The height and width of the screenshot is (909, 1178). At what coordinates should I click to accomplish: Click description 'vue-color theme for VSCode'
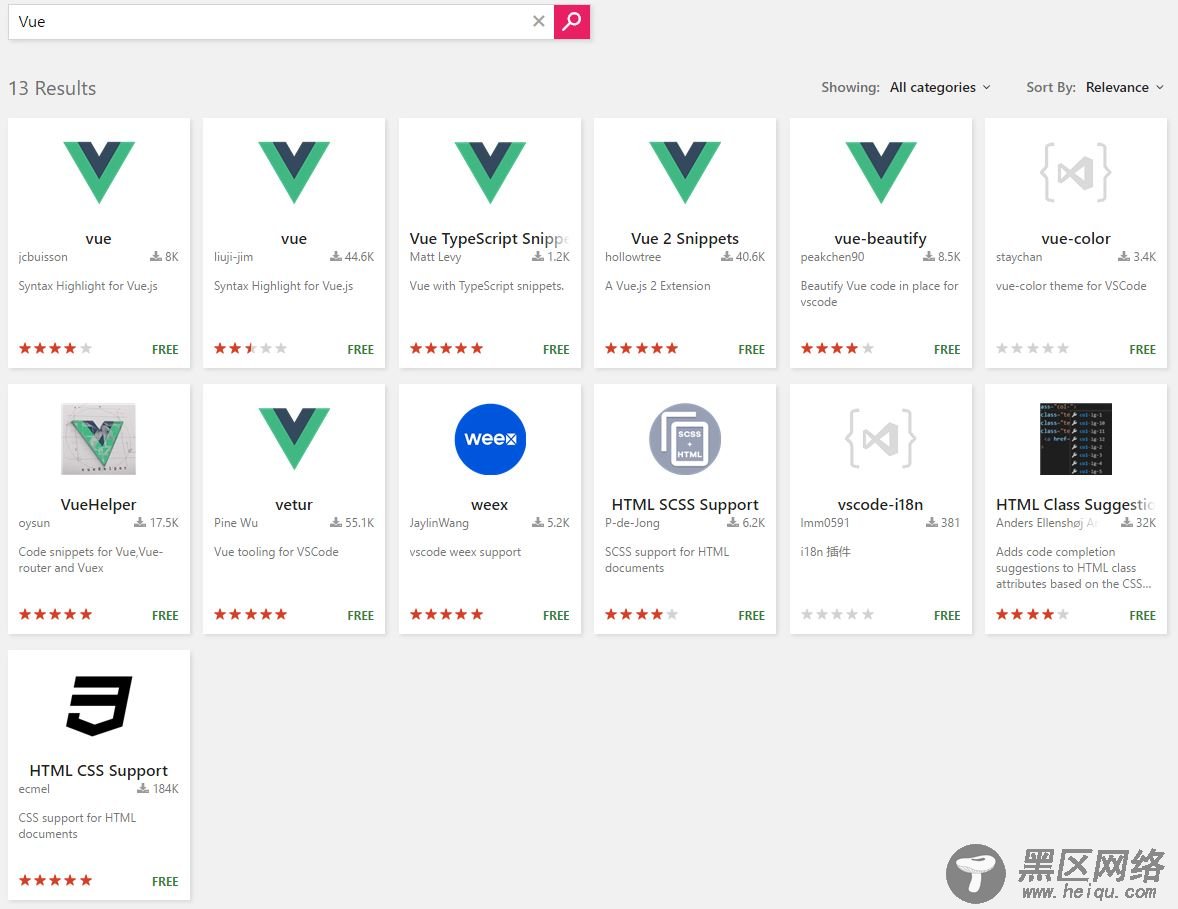(x=1071, y=286)
